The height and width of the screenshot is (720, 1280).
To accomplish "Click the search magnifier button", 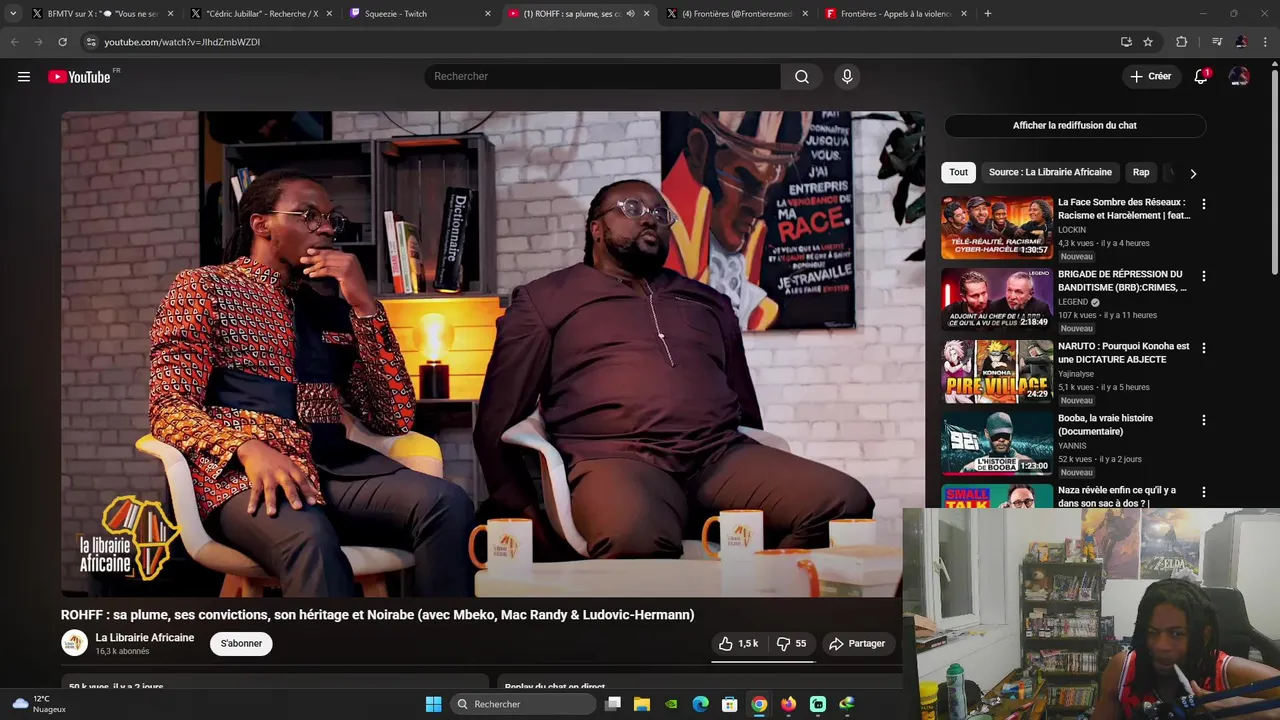I will pos(802,77).
